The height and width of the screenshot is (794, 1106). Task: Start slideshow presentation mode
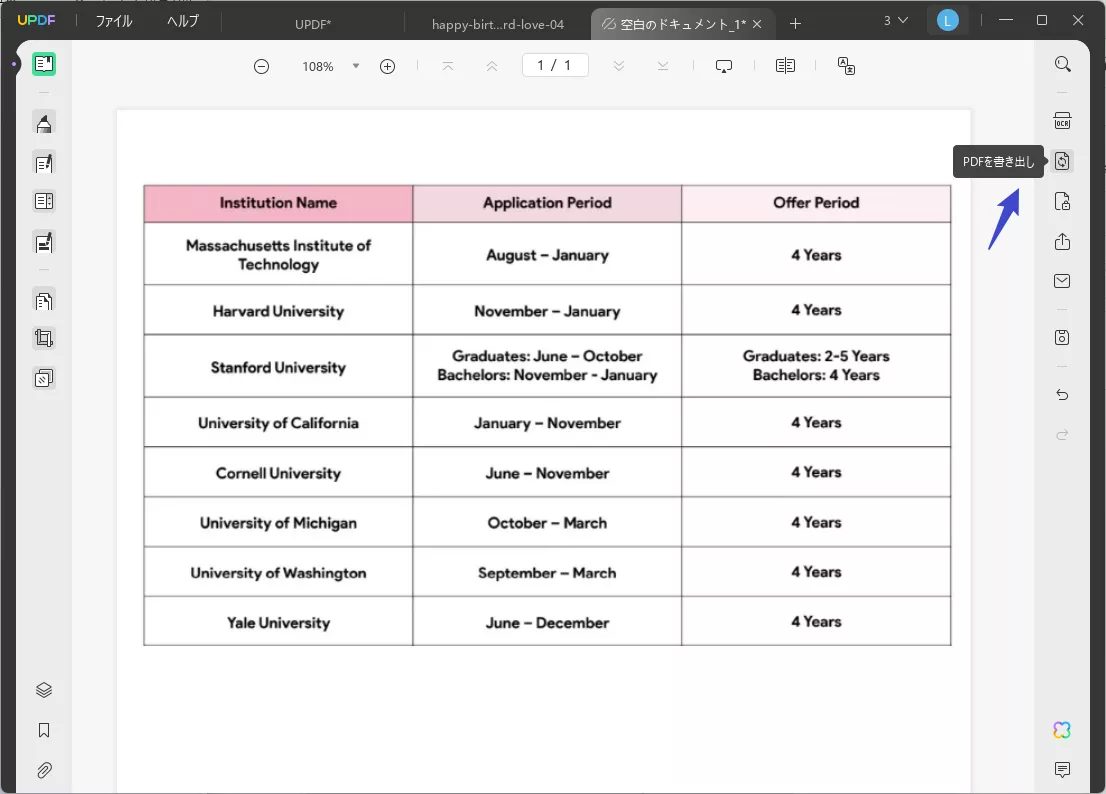click(x=724, y=66)
